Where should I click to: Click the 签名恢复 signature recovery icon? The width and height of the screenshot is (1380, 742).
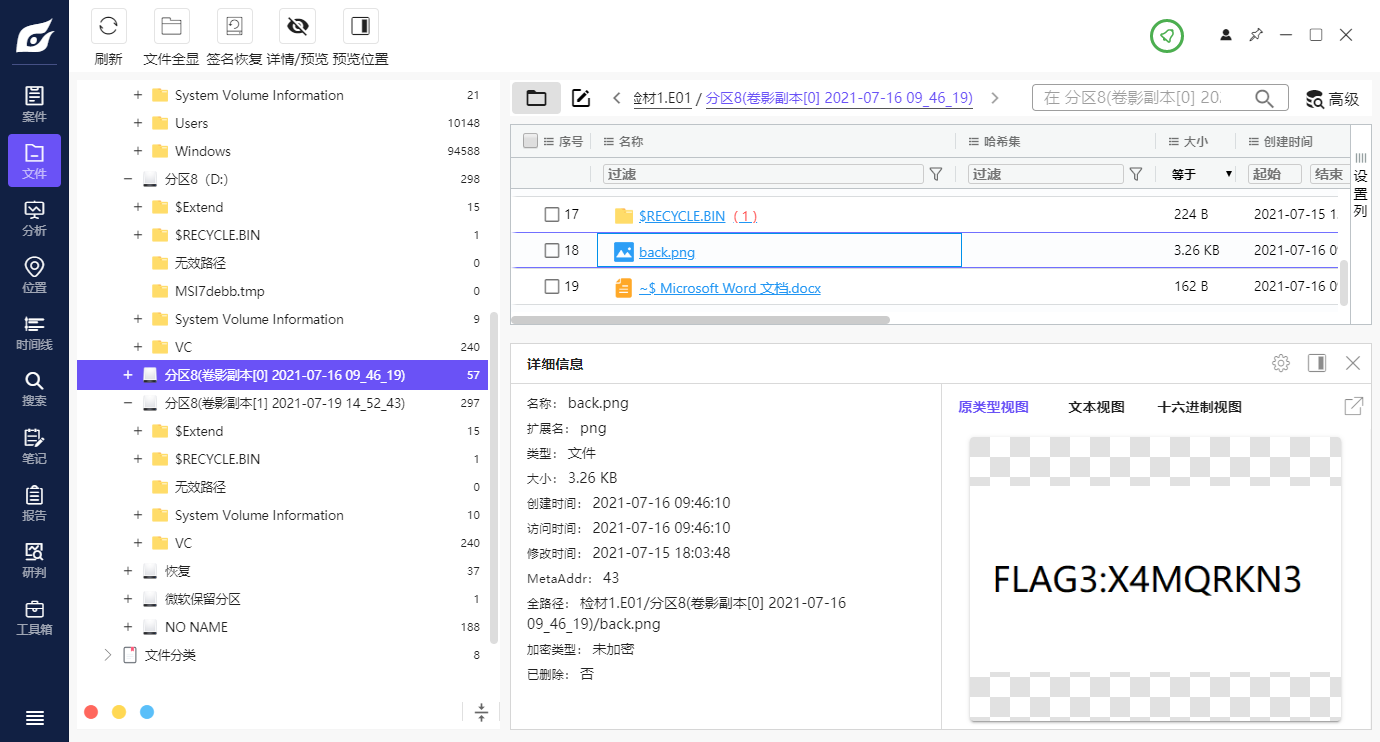234,26
